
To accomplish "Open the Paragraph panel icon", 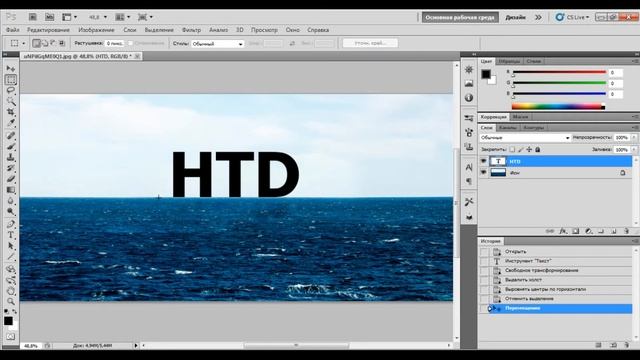I will coord(469,181).
